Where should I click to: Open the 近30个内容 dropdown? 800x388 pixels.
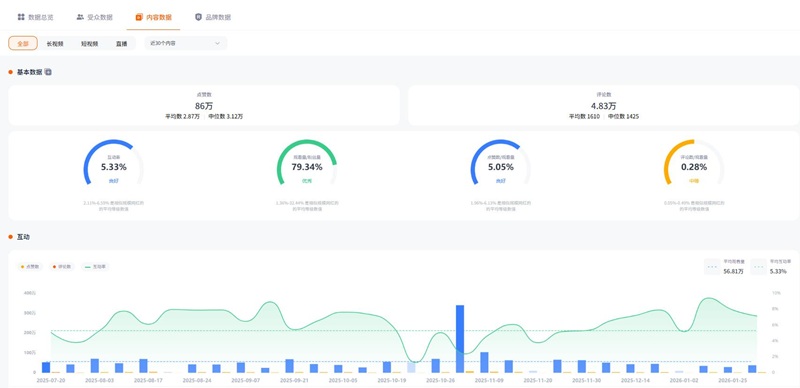(186, 43)
